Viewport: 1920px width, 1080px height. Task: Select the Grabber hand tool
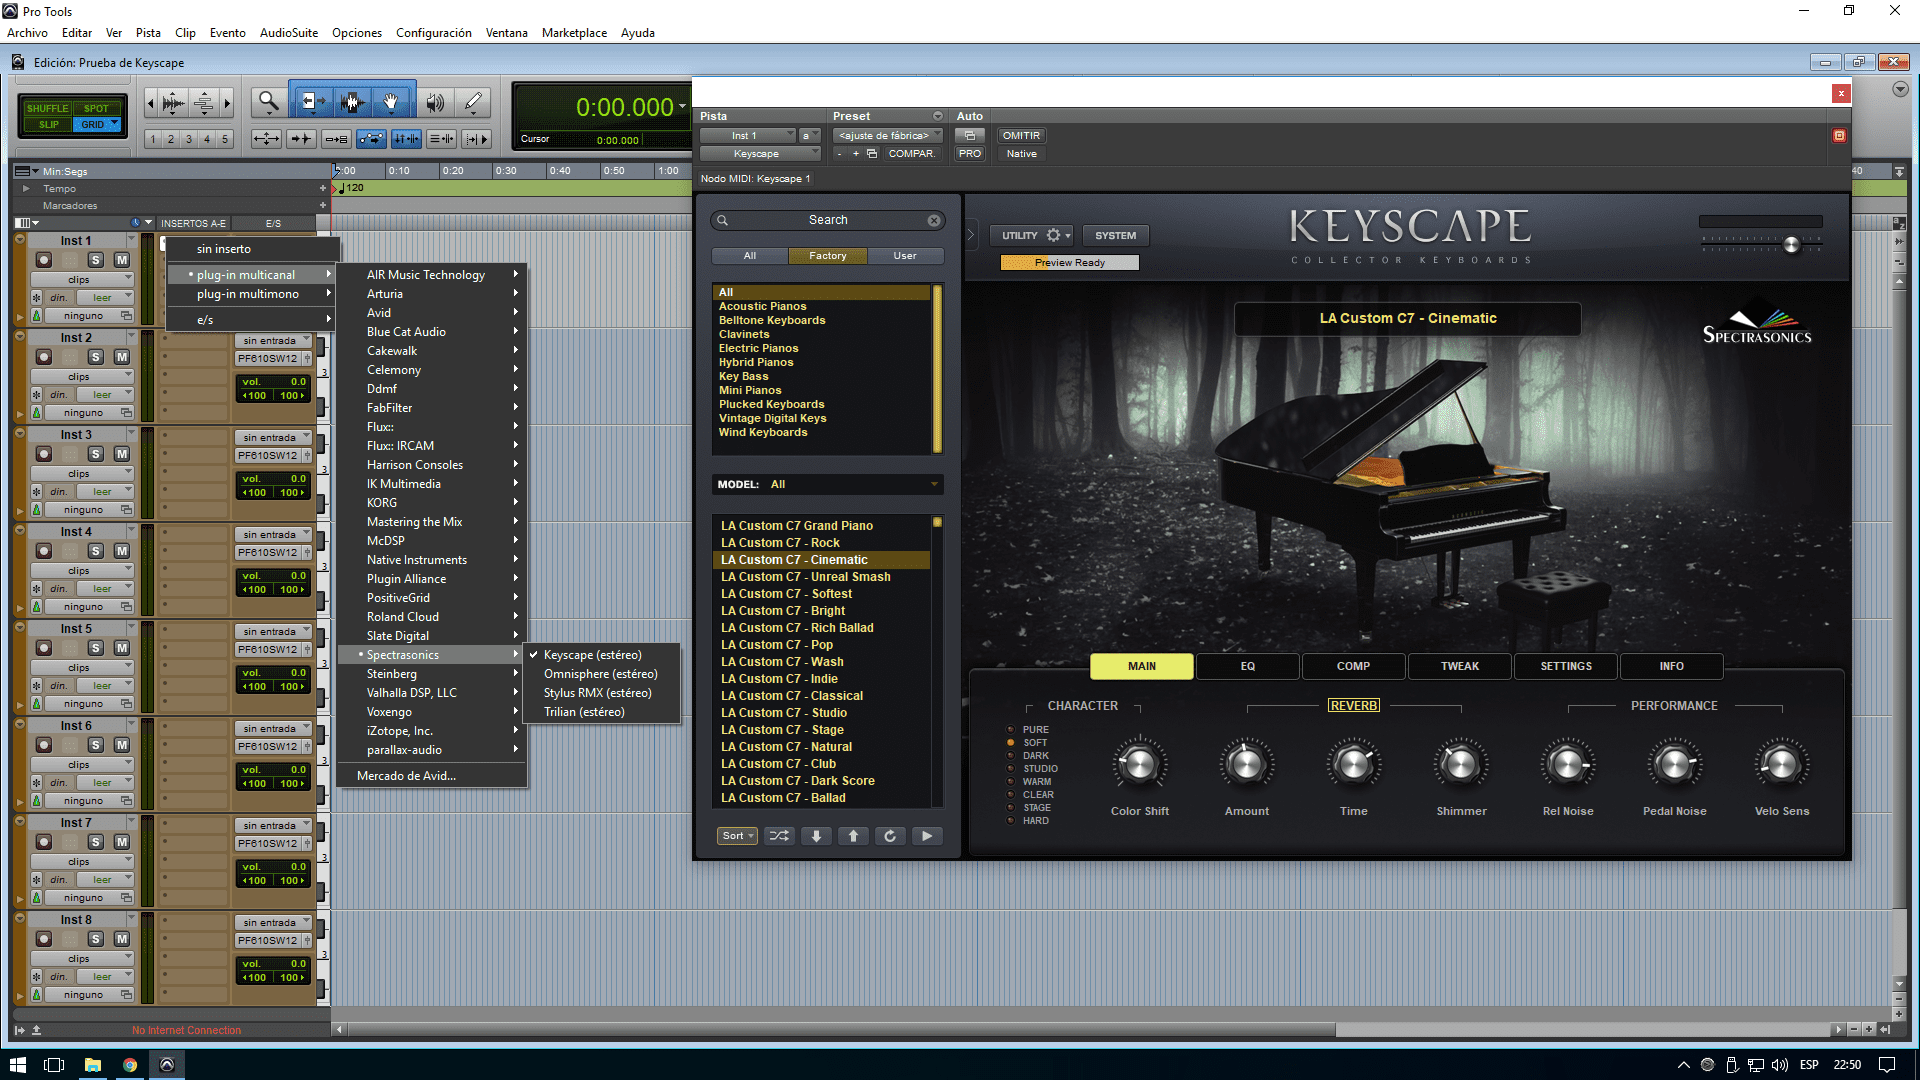tap(391, 101)
